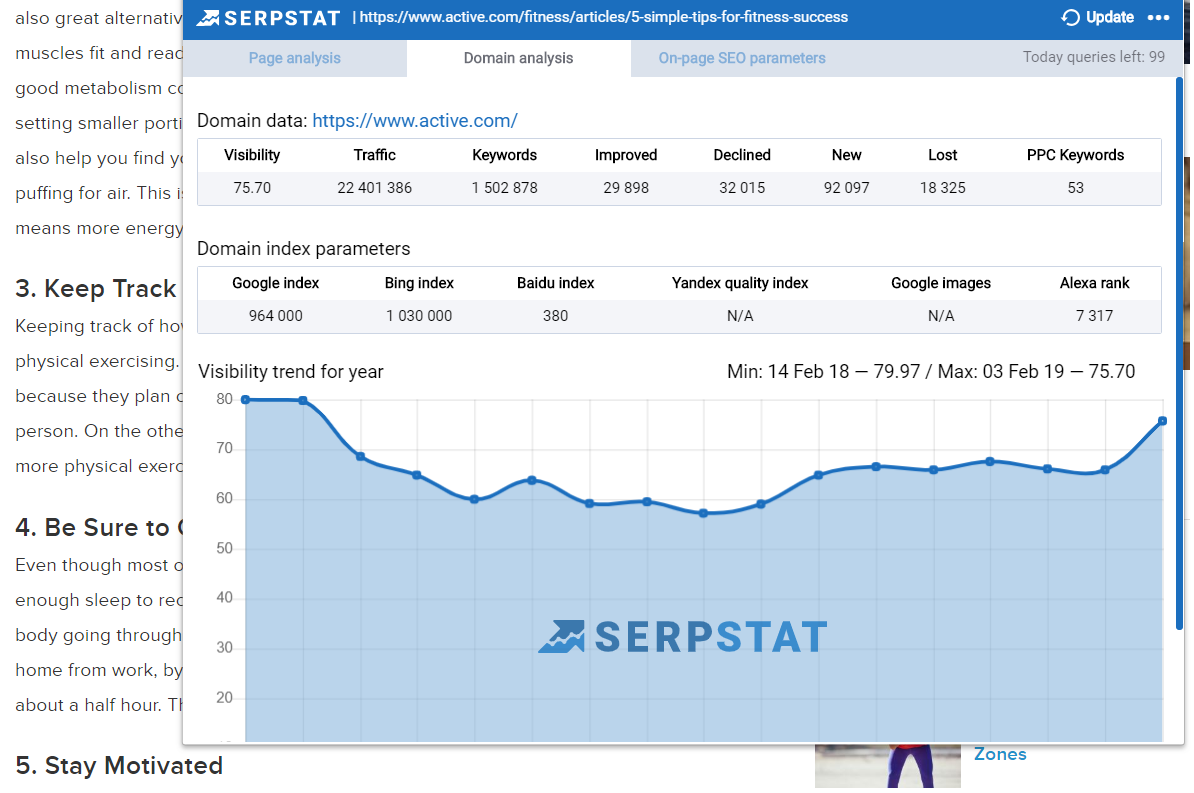Image resolution: width=1194 pixels, height=793 pixels.
Task: Click the thumbnail image beside Zones
Action: pyautogui.click(x=887, y=766)
